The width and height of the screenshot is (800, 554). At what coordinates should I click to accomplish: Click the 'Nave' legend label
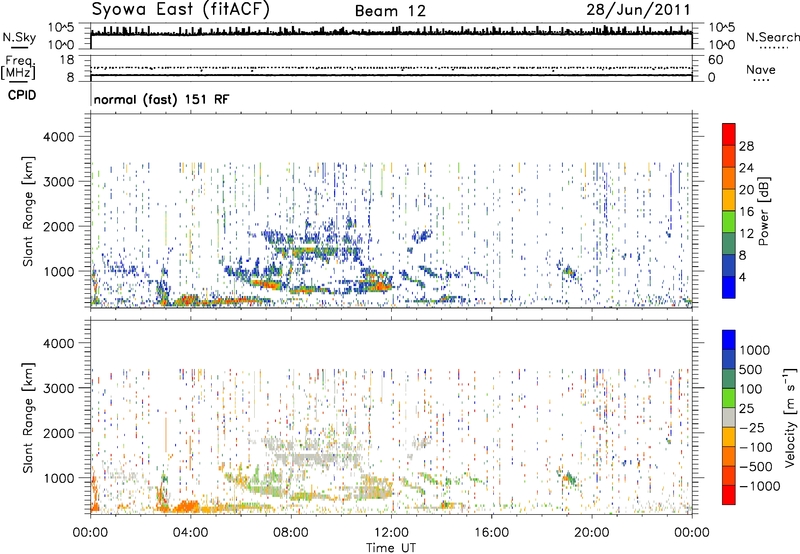760,70
